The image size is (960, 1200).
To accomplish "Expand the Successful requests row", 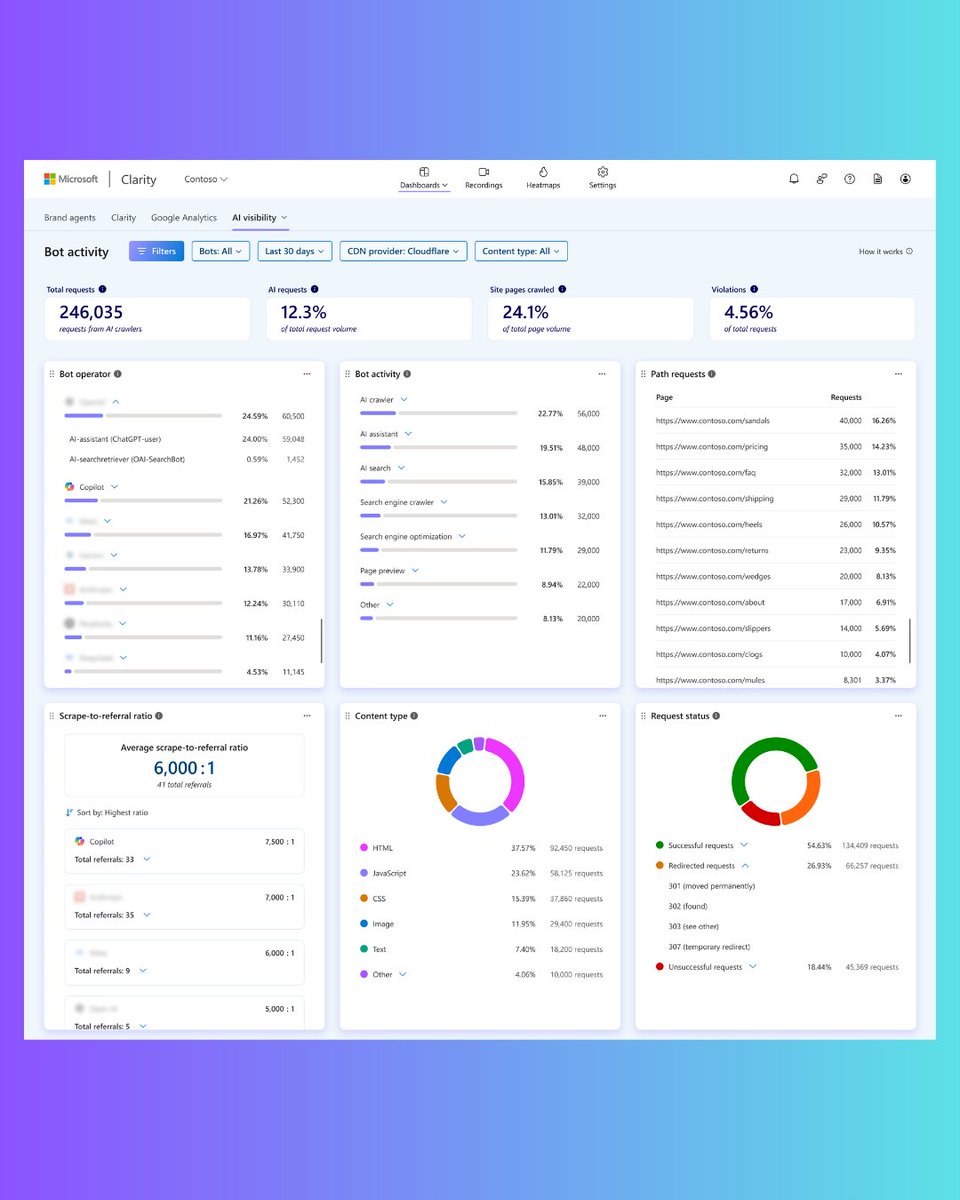I will coord(744,845).
